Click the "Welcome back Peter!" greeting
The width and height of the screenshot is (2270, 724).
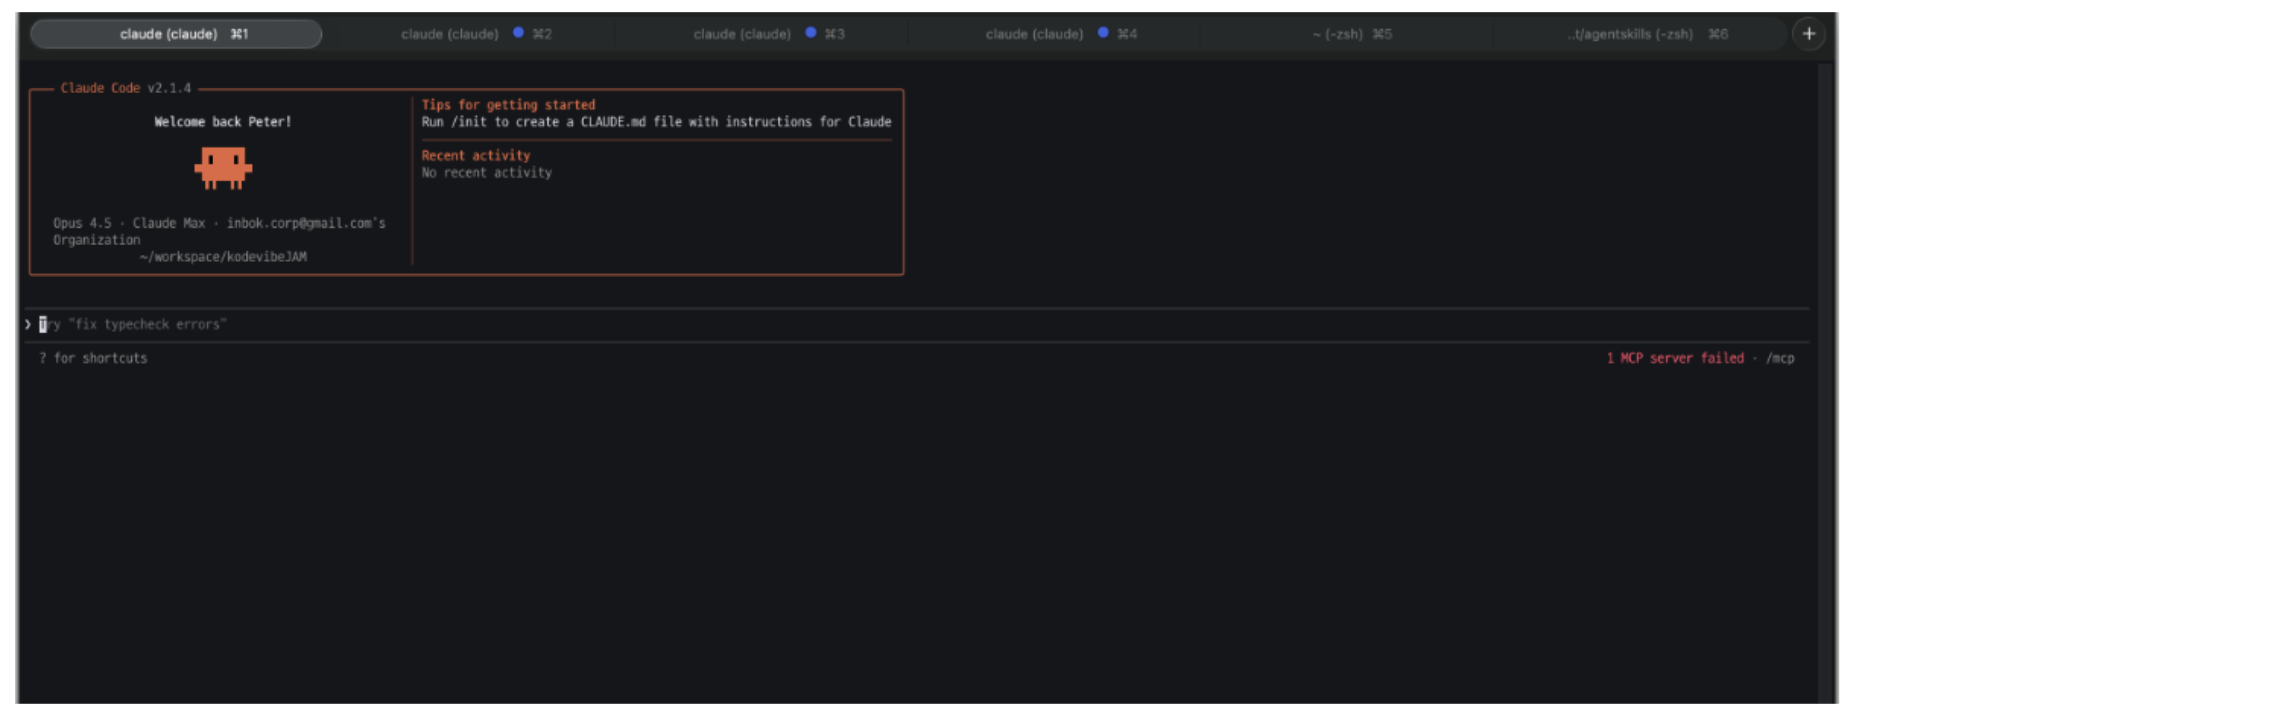223,122
